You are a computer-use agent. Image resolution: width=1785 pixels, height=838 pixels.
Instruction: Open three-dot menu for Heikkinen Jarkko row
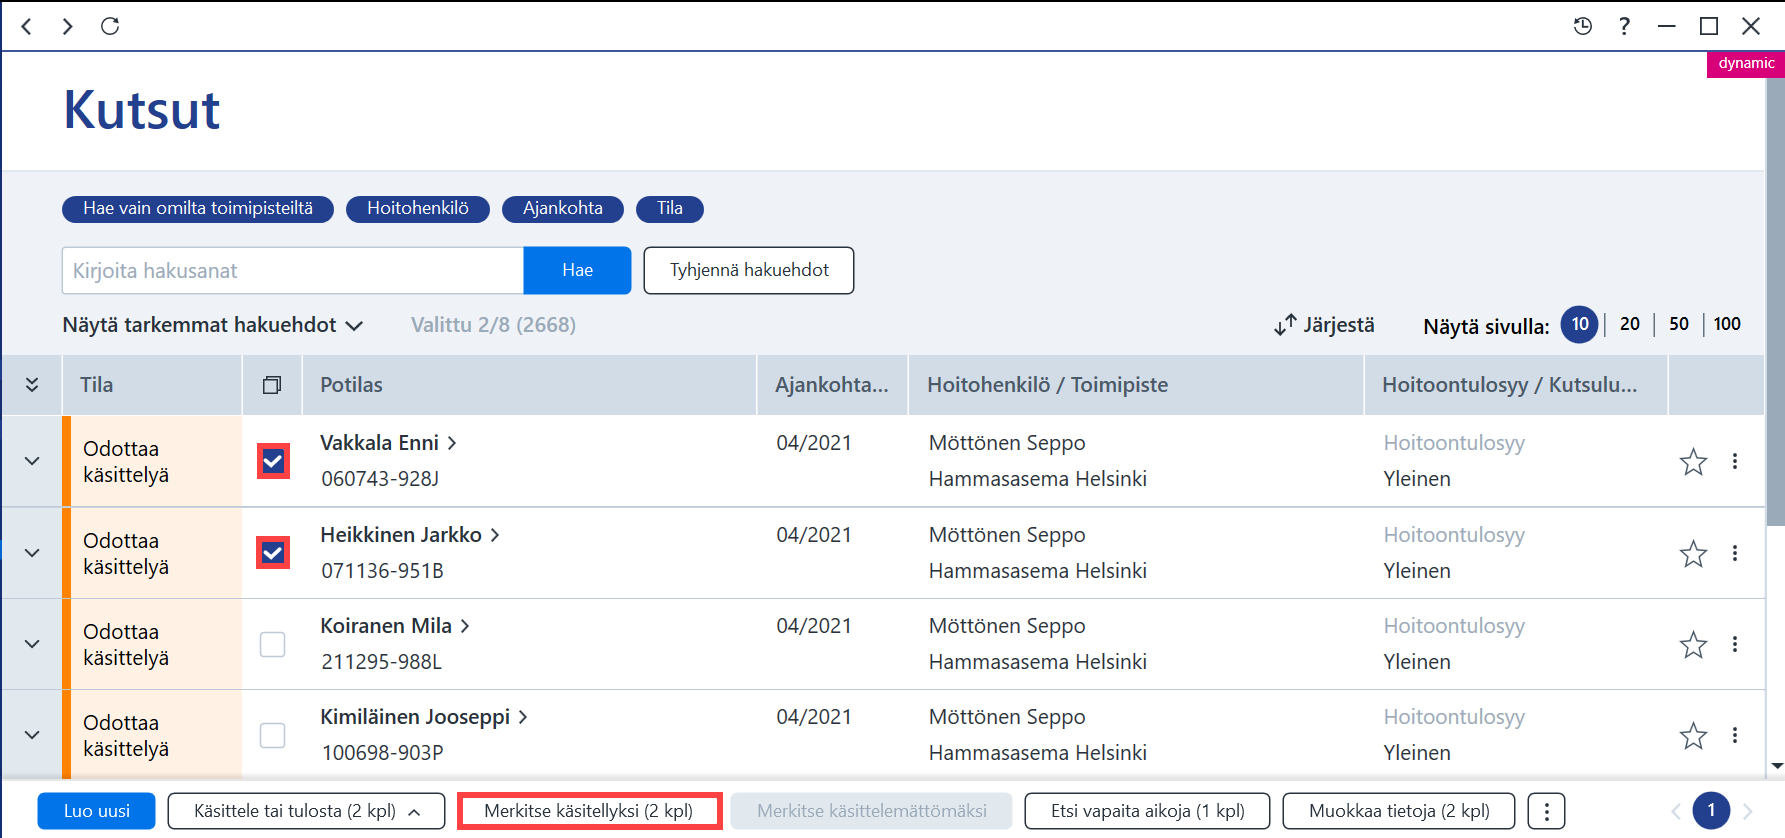point(1735,553)
